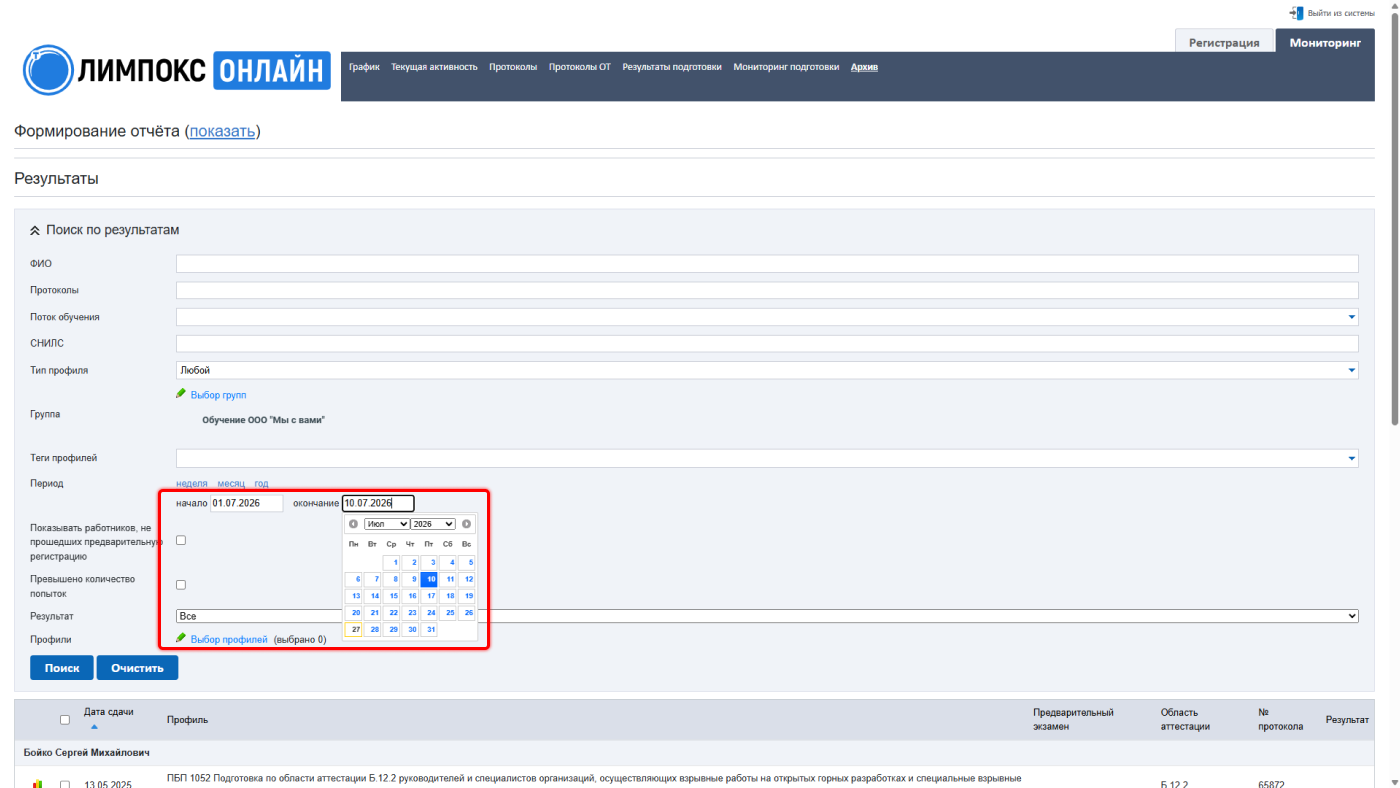Toggle 'Показывать работников, не прошедших предварительную регистрацию' checkbox
1400x788 pixels.
(181, 540)
